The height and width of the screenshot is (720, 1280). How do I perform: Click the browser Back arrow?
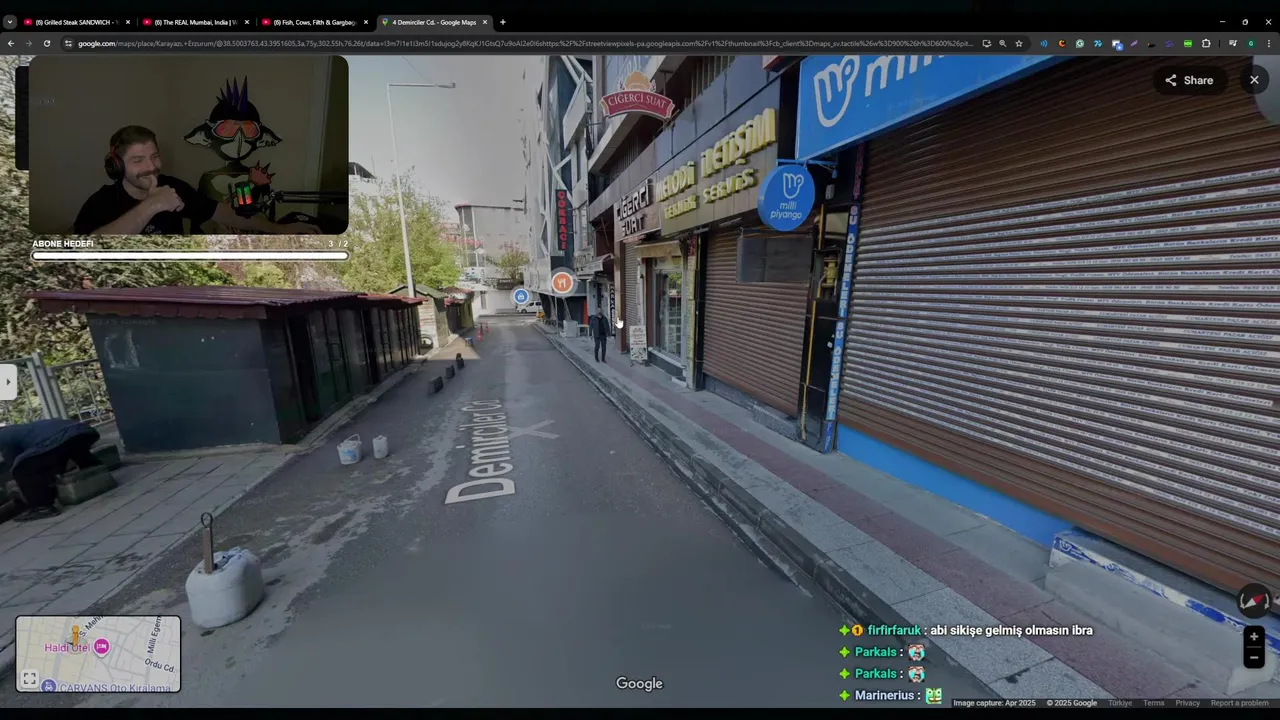tap(11, 43)
